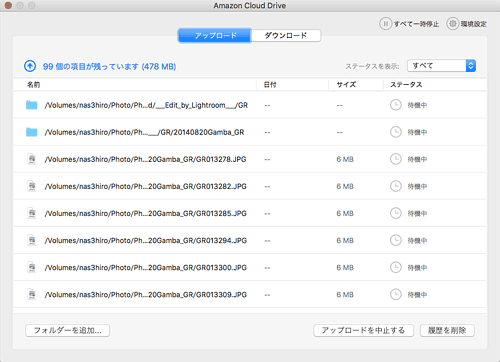Click waiting clock icon for GR013282.JPG
The image size is (500, 362).
click(396, 186)
